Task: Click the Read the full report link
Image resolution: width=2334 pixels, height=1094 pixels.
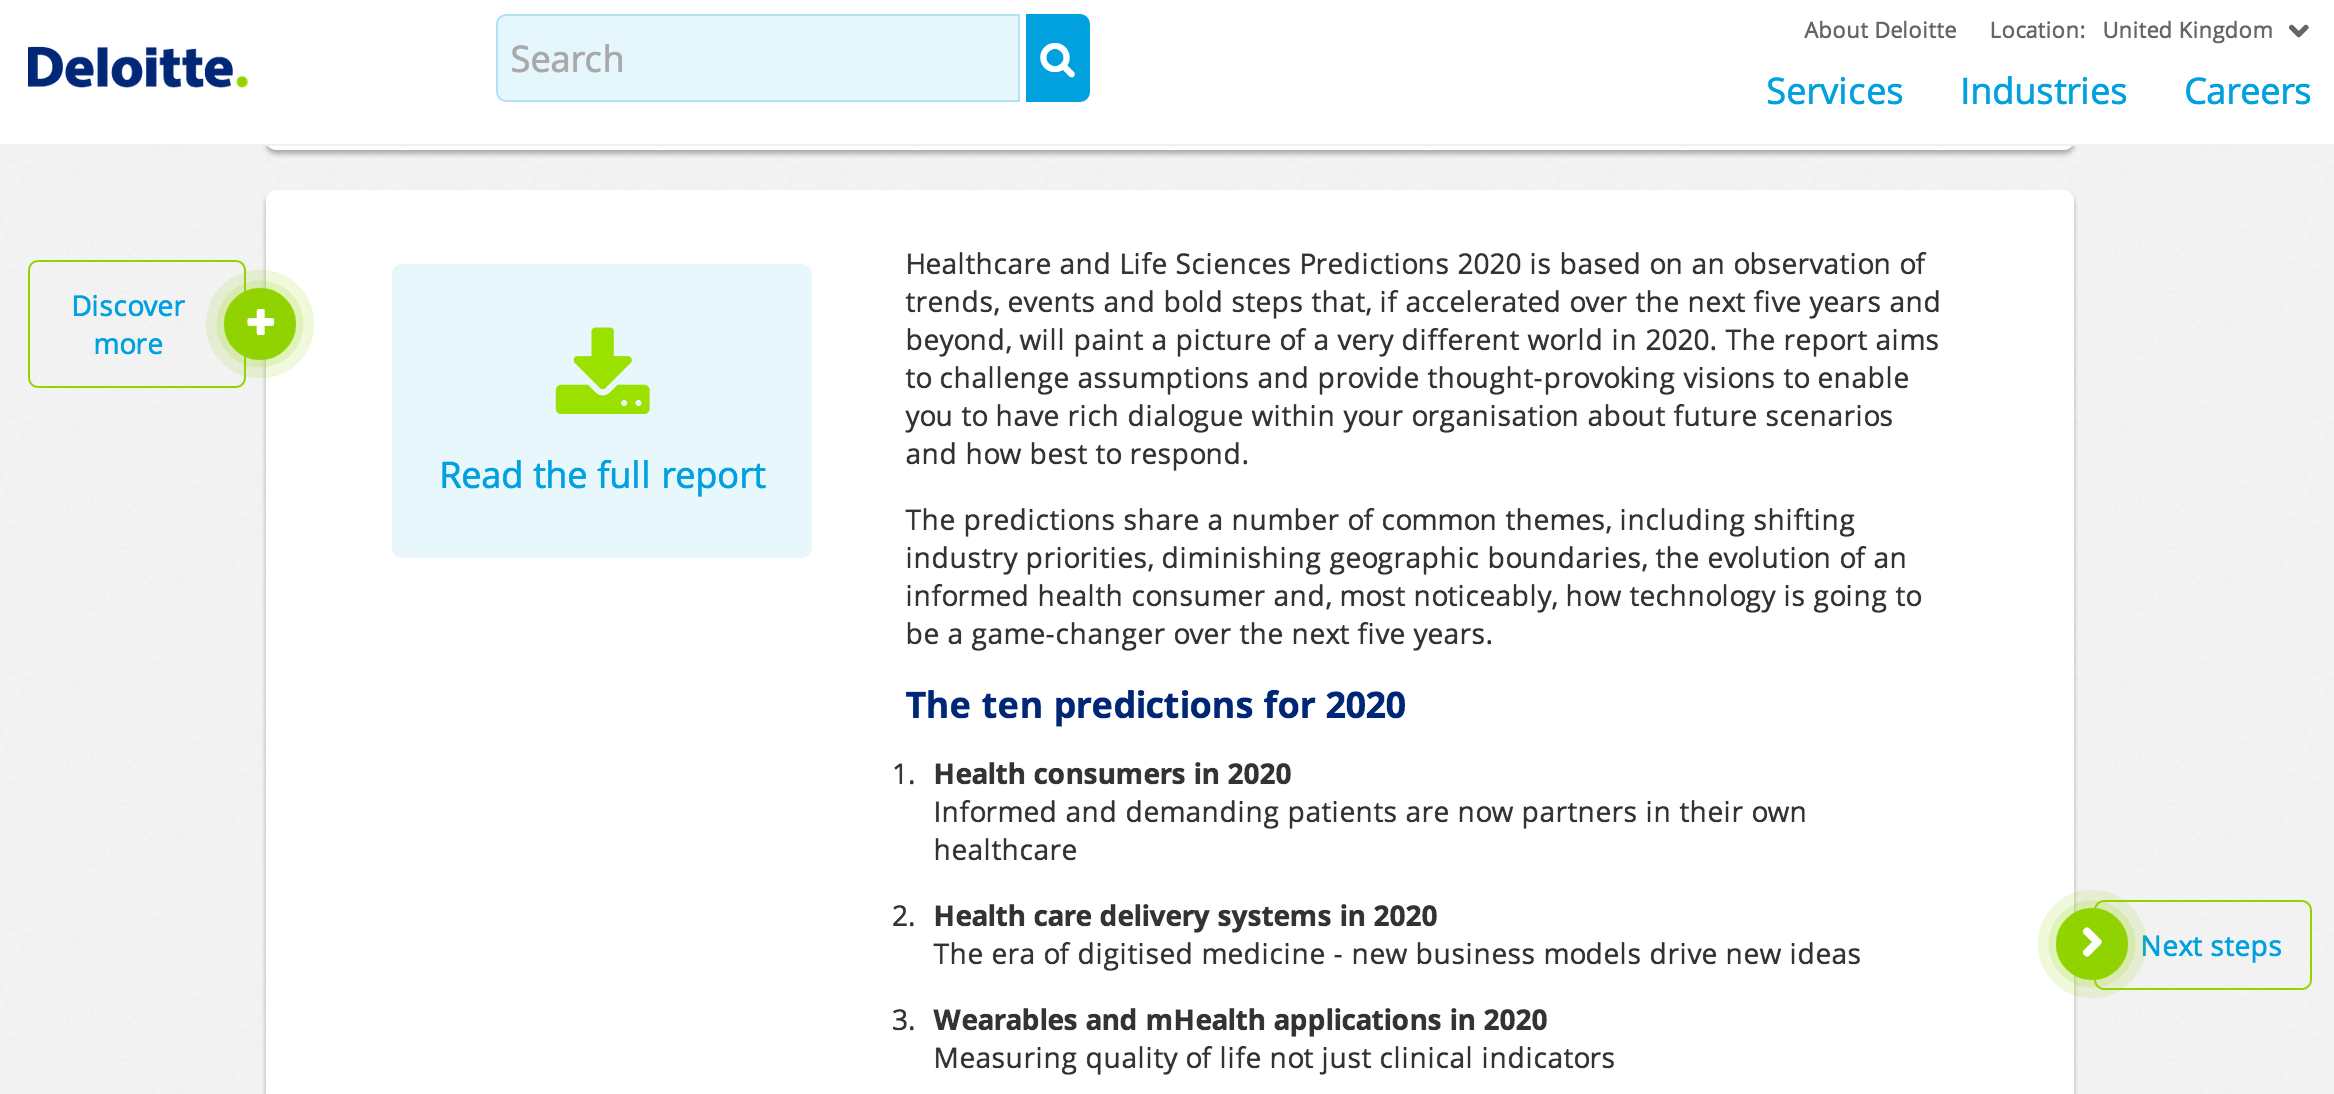Action: pyautogui.click(x=602, y=476)
